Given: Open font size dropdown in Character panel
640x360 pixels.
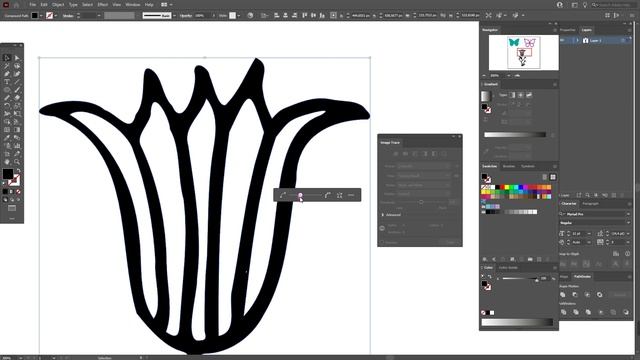Looking at the screenshot, I should [x=589, y=233].
